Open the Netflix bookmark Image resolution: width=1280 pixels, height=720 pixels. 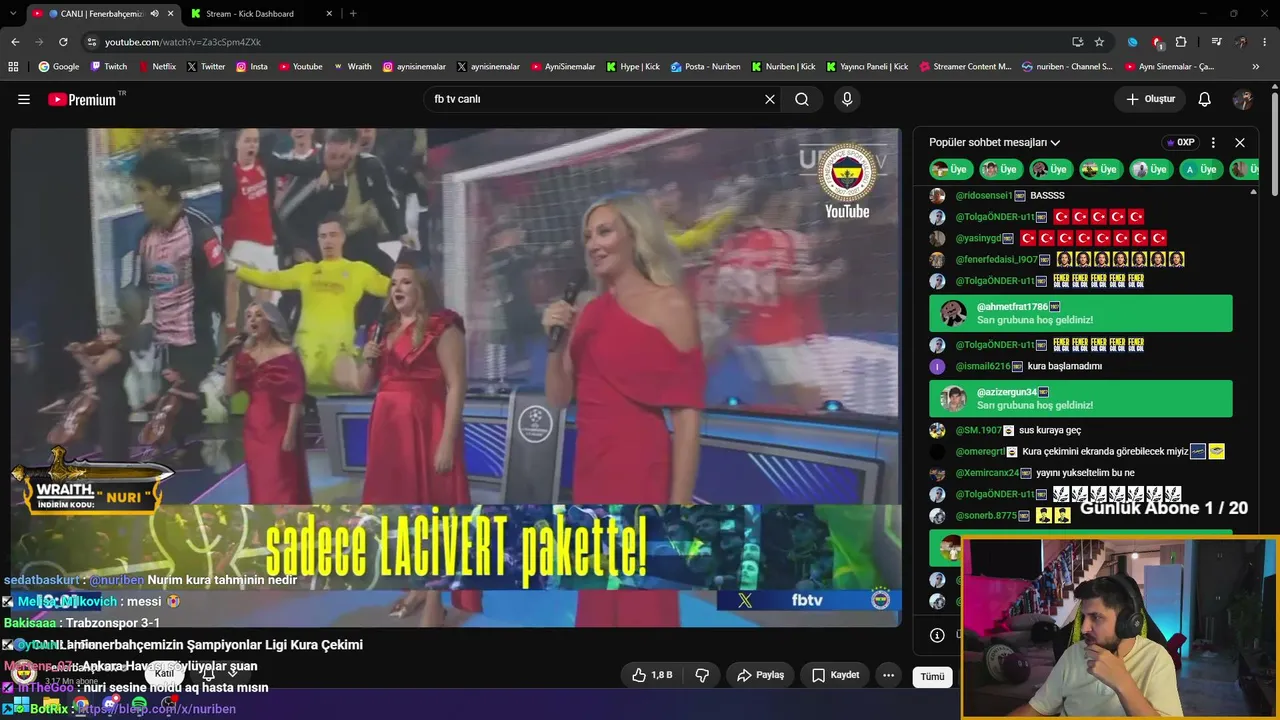(x=156, y=67)
